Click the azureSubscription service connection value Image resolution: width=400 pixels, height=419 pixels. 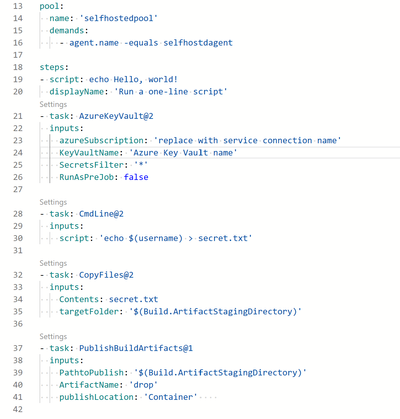click(247, 140)
